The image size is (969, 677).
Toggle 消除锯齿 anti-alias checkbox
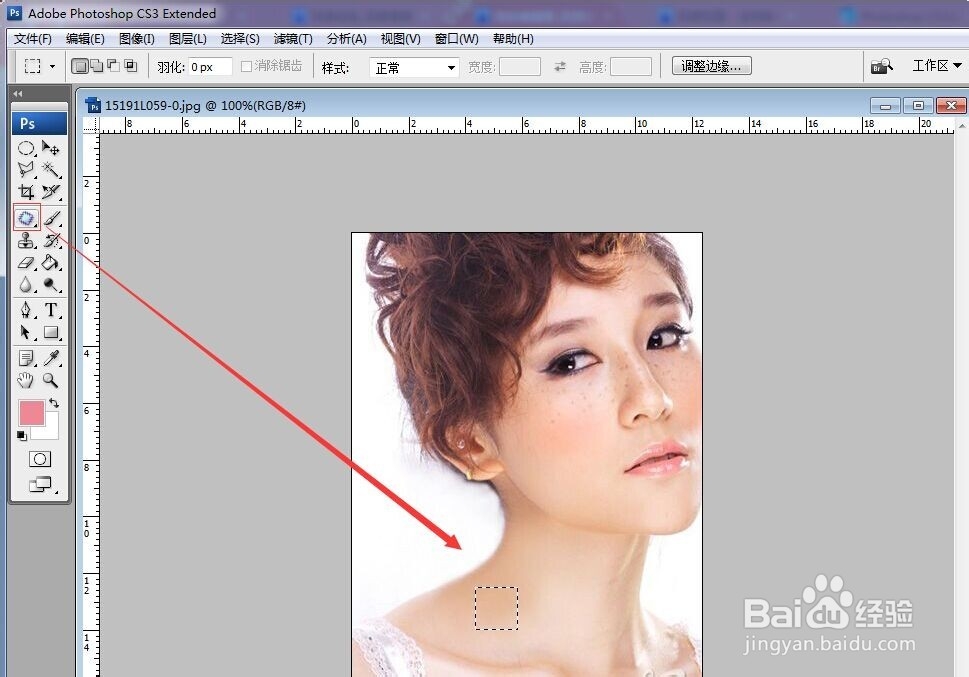click(245, 65)
